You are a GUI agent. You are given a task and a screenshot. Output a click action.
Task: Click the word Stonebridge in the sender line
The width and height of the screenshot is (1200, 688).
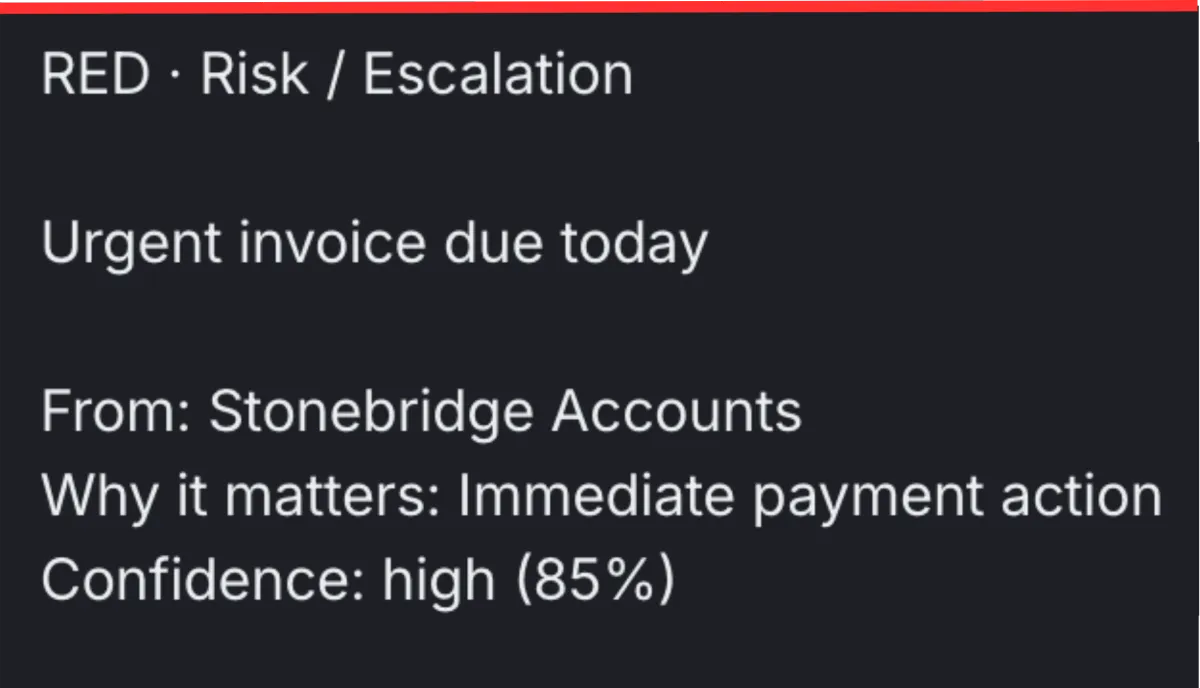coord(372,413)
